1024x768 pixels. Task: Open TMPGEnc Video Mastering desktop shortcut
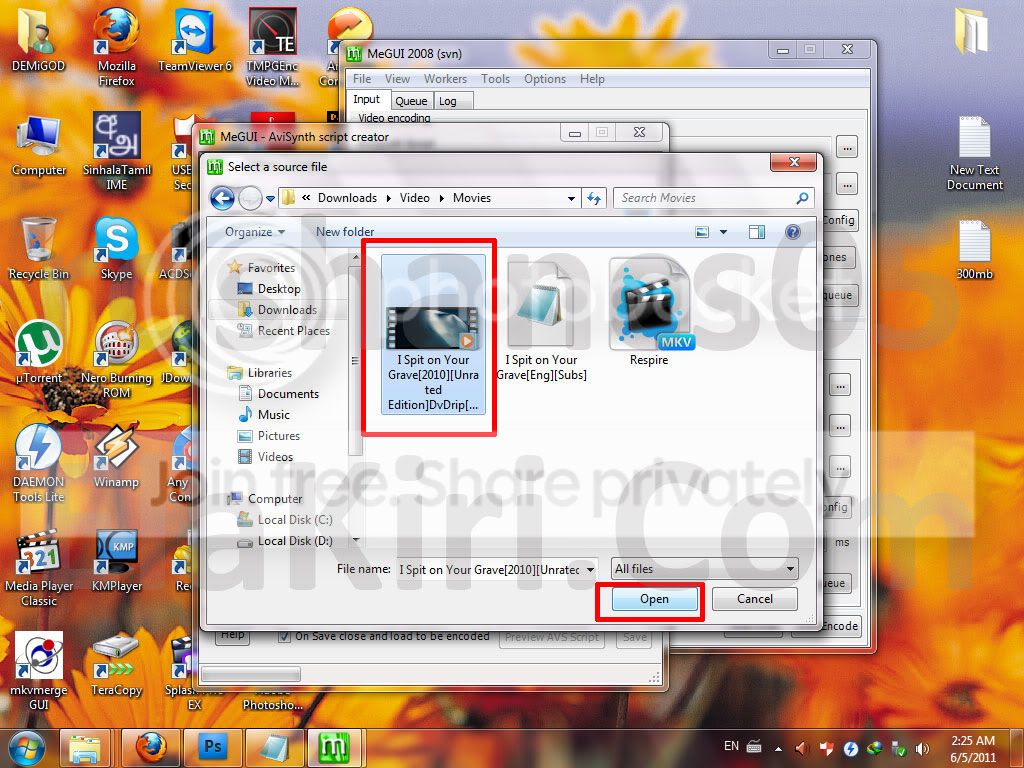tap(272, 47)
